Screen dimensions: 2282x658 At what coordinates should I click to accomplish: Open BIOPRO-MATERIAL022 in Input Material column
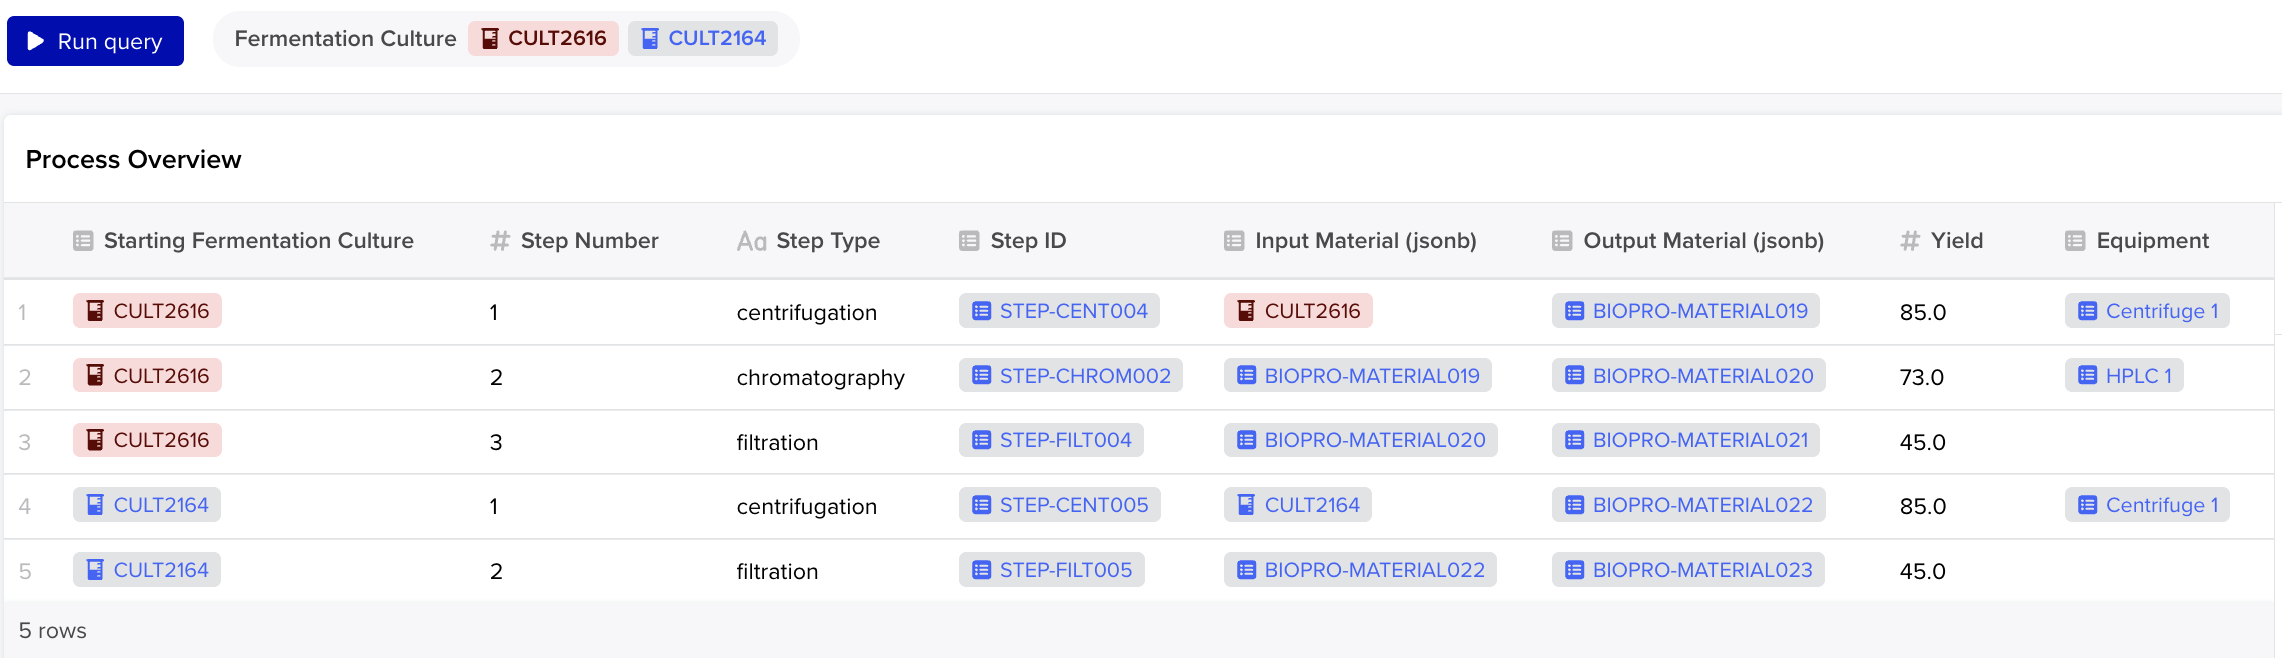(x=1360, y=570)
